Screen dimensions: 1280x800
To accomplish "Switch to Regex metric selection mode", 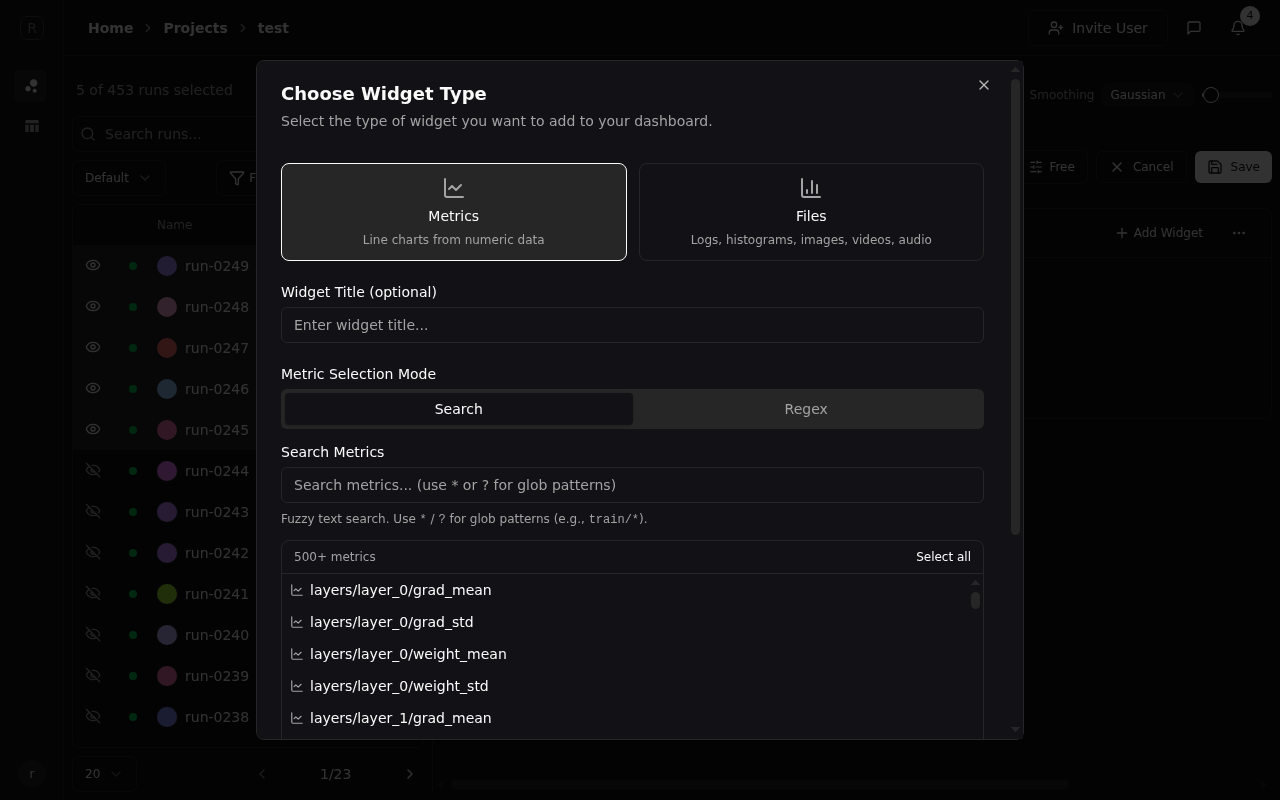I will [x=806, y=408].
